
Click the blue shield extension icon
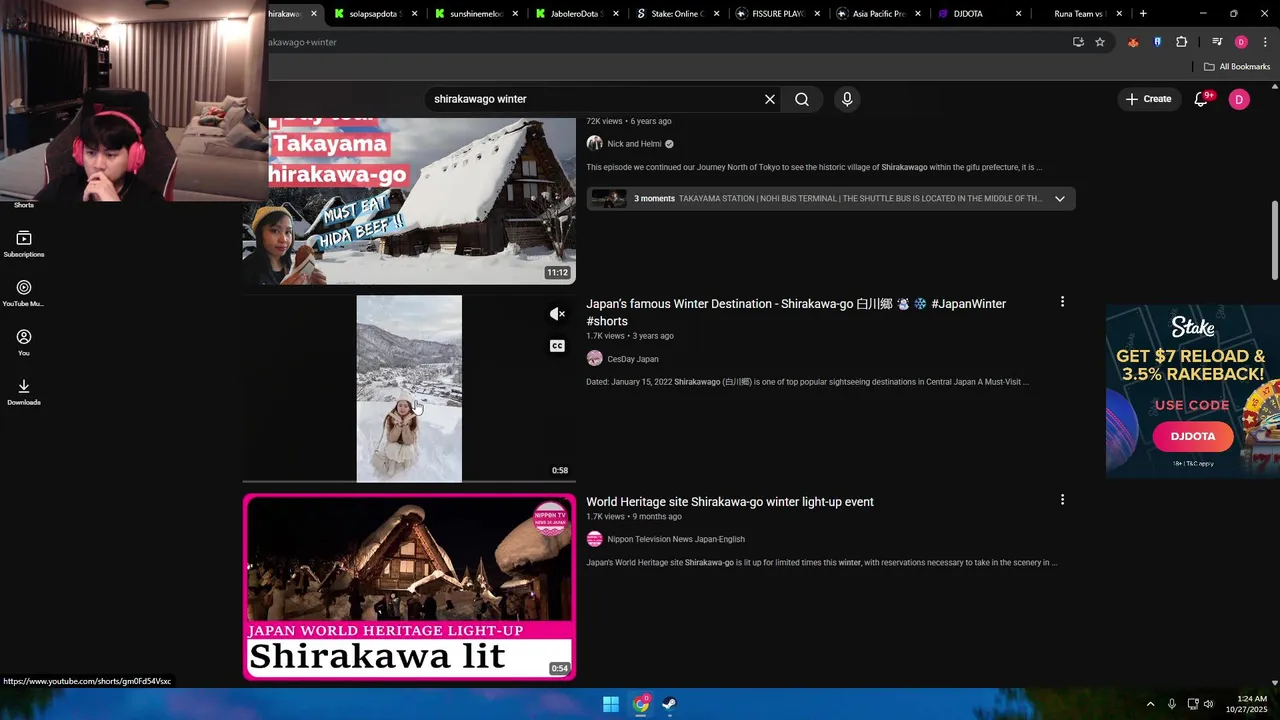tap(1157, 42)
